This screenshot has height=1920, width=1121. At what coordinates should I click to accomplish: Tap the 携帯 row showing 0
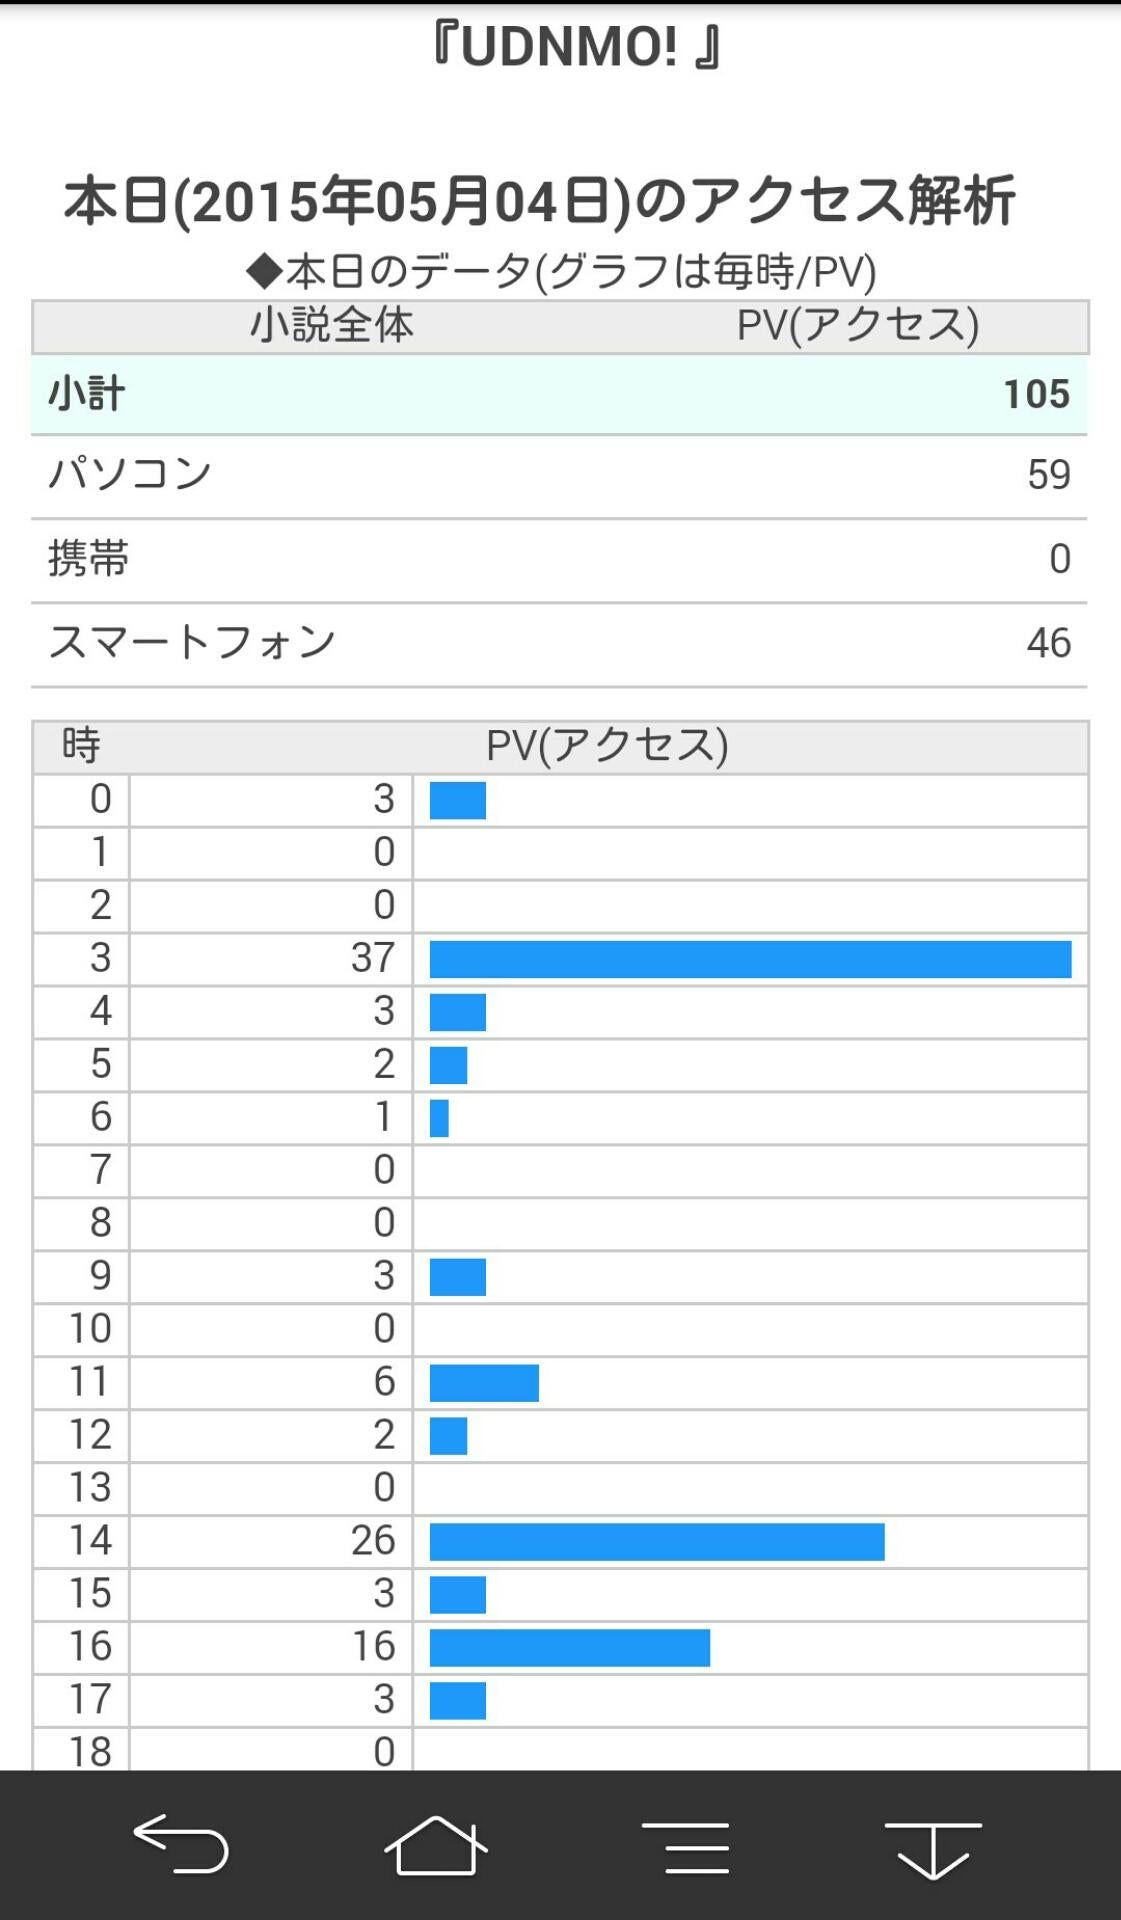pos(559,559)
